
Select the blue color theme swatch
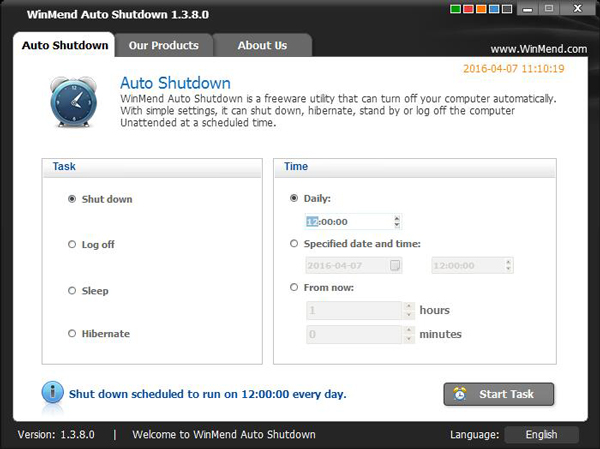point(494,9)
